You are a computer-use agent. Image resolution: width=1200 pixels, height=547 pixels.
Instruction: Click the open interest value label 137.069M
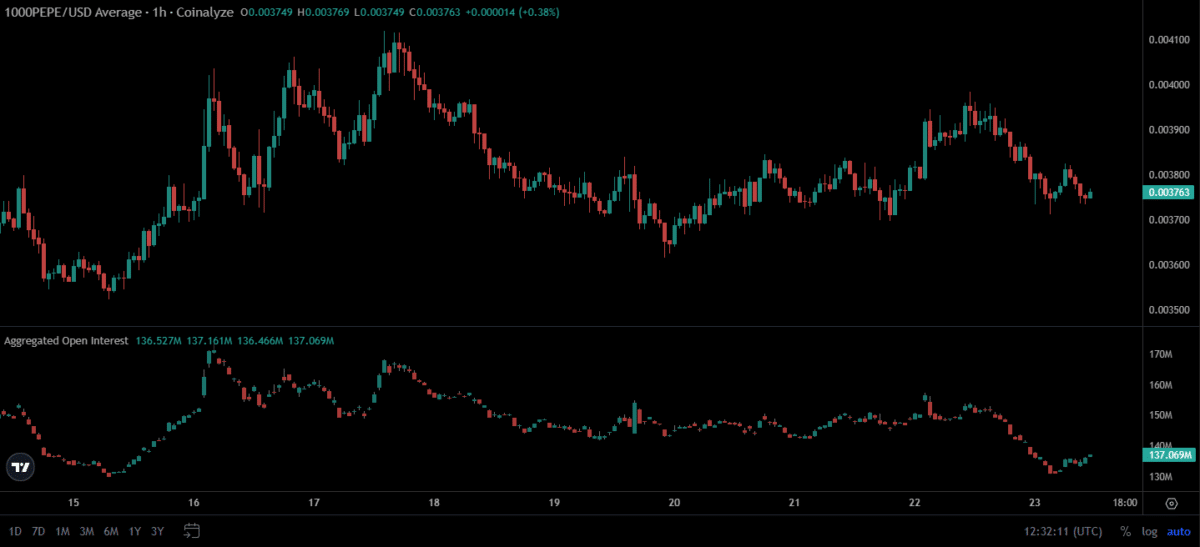(1169, 455)
